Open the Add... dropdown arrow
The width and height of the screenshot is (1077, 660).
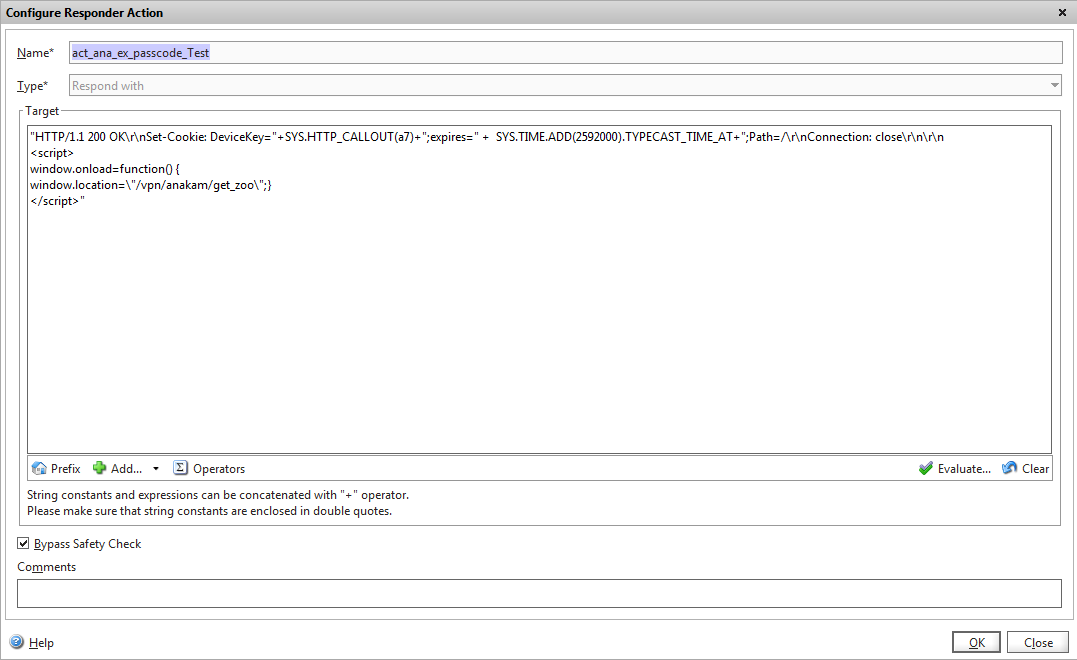(156, 468)
